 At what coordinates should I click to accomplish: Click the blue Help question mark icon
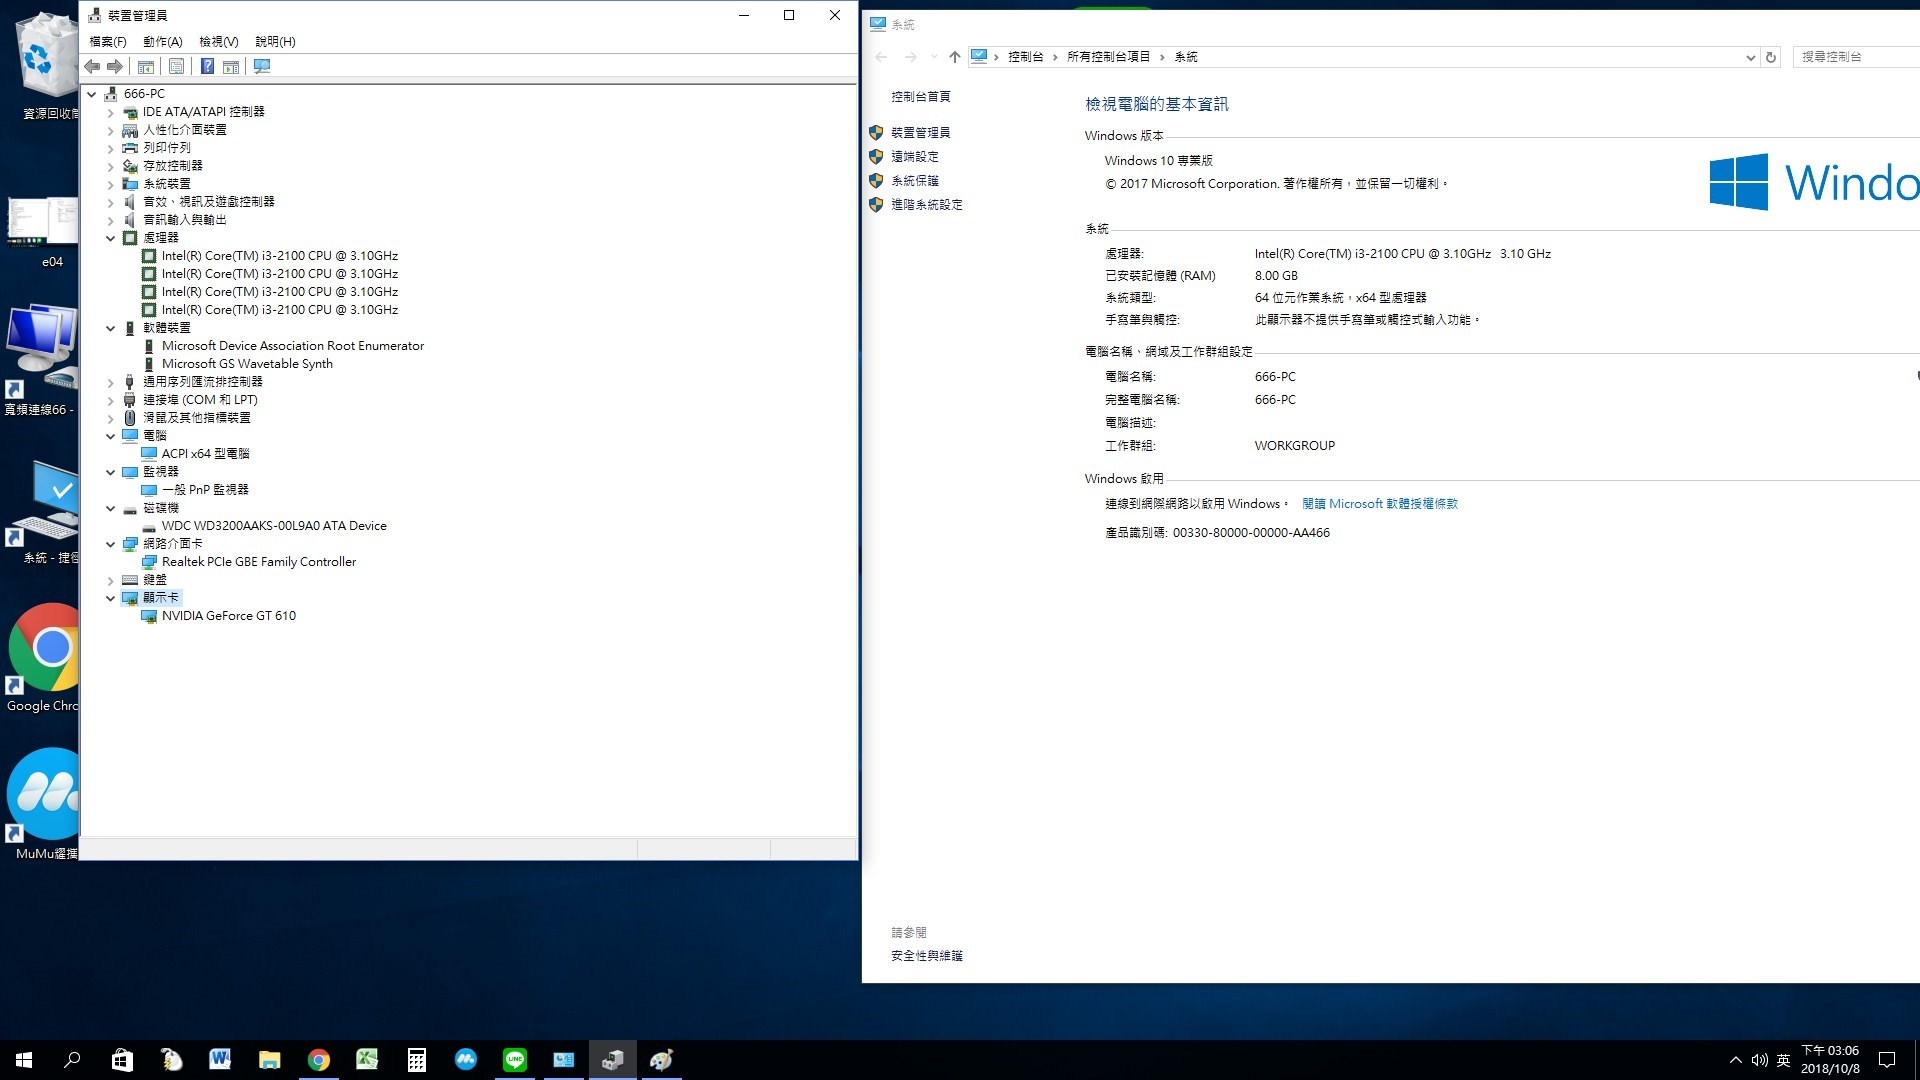point(207,66)
